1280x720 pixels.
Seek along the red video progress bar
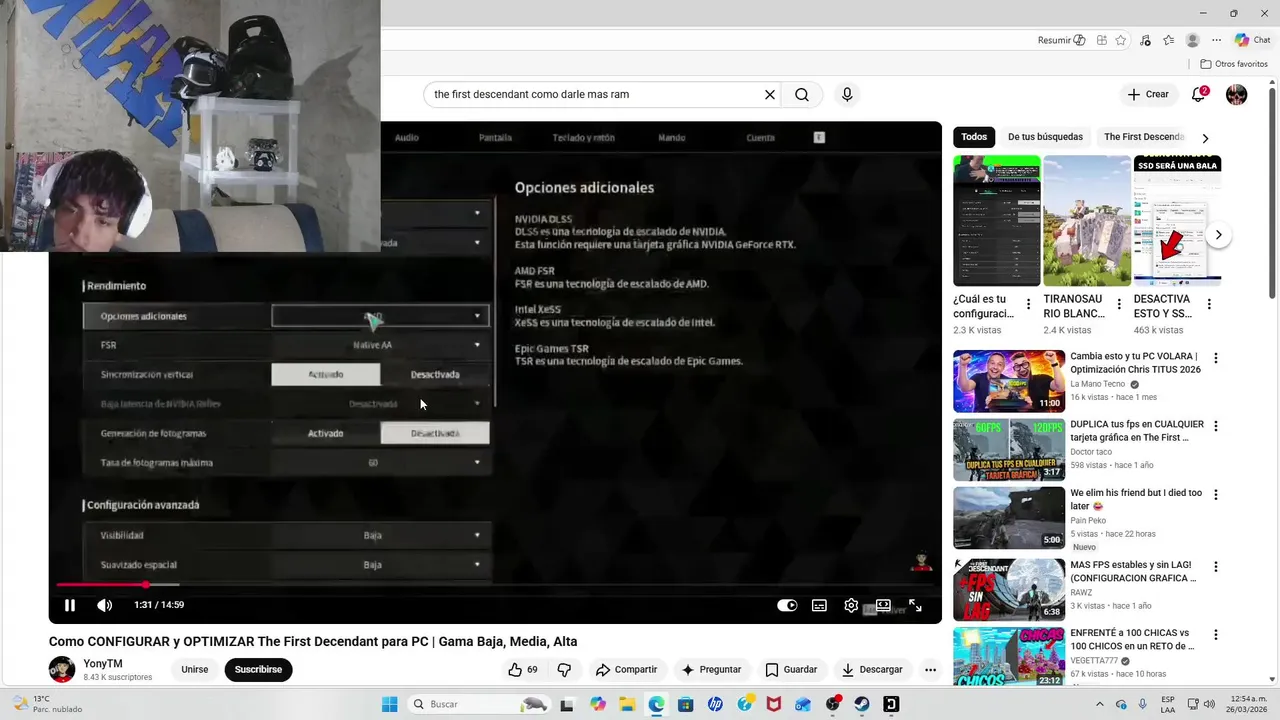pos(495,584)
